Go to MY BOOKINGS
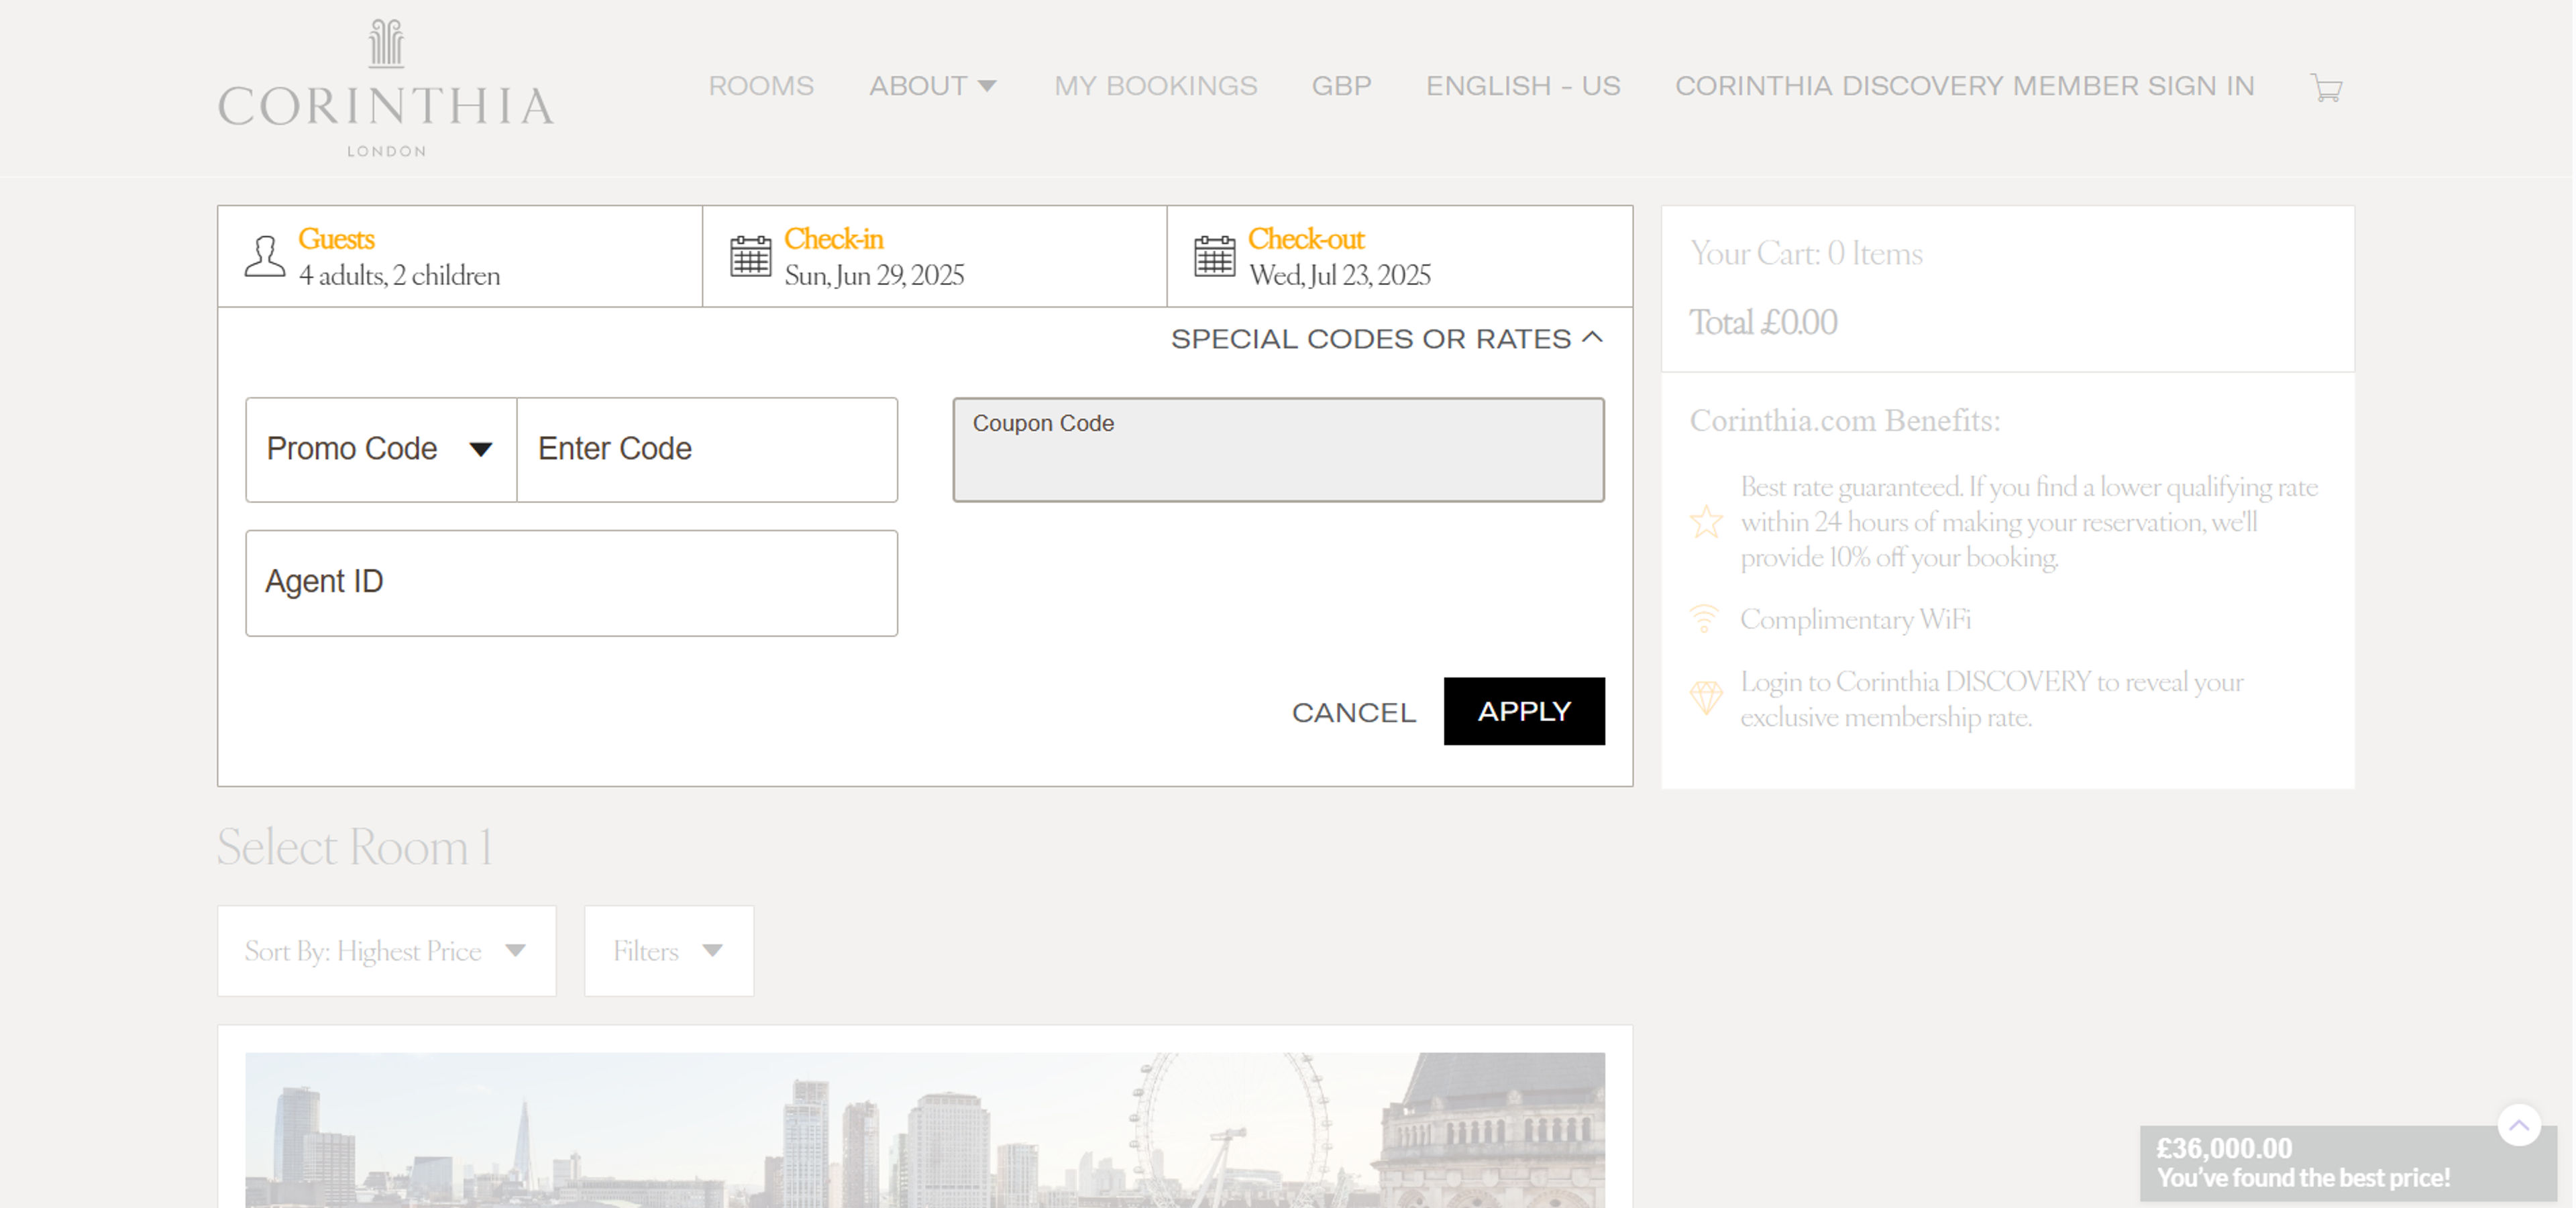This screenshot has width=2576, height=1208. click(1155, 86)
